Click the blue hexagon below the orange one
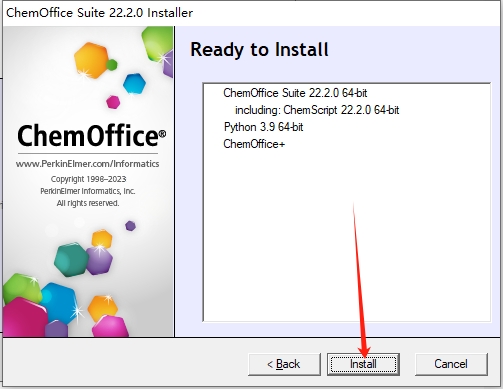Screen dimensions: 503x389 [134, 83]
